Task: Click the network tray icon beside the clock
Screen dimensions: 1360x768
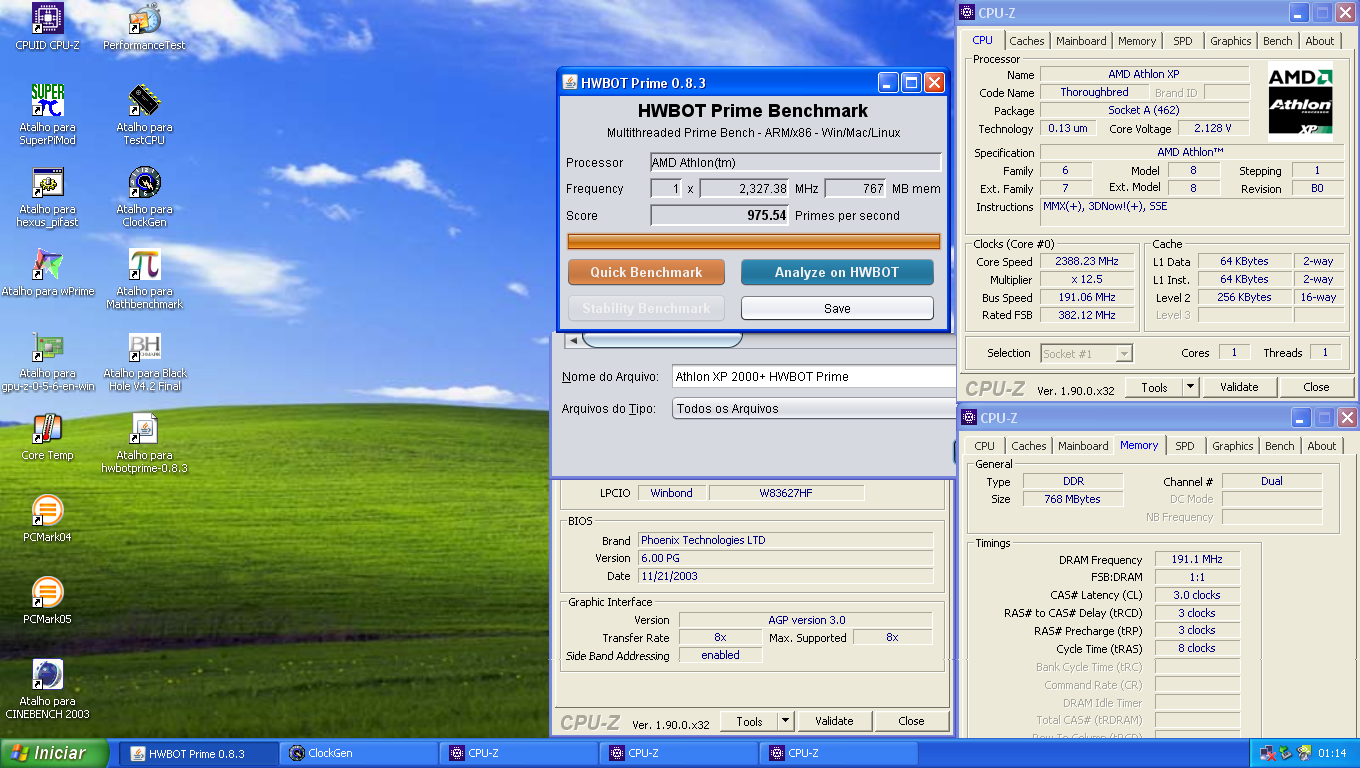Action: (x=1268, y=753)
